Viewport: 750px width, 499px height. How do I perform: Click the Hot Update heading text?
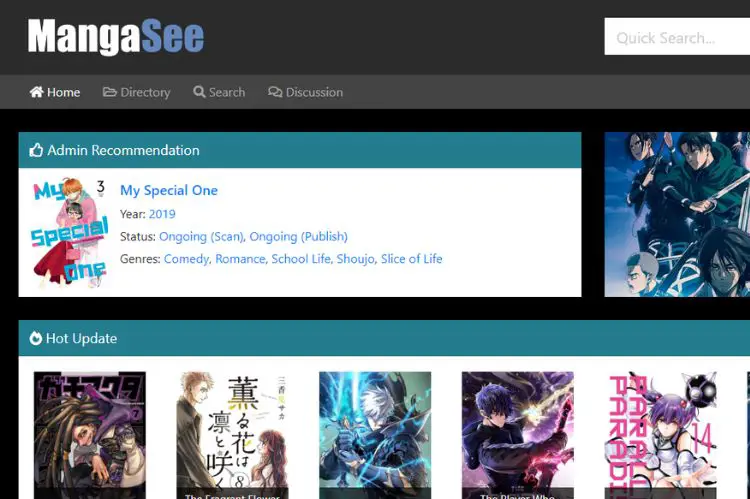pyautogui.click(x=81, y=338)
